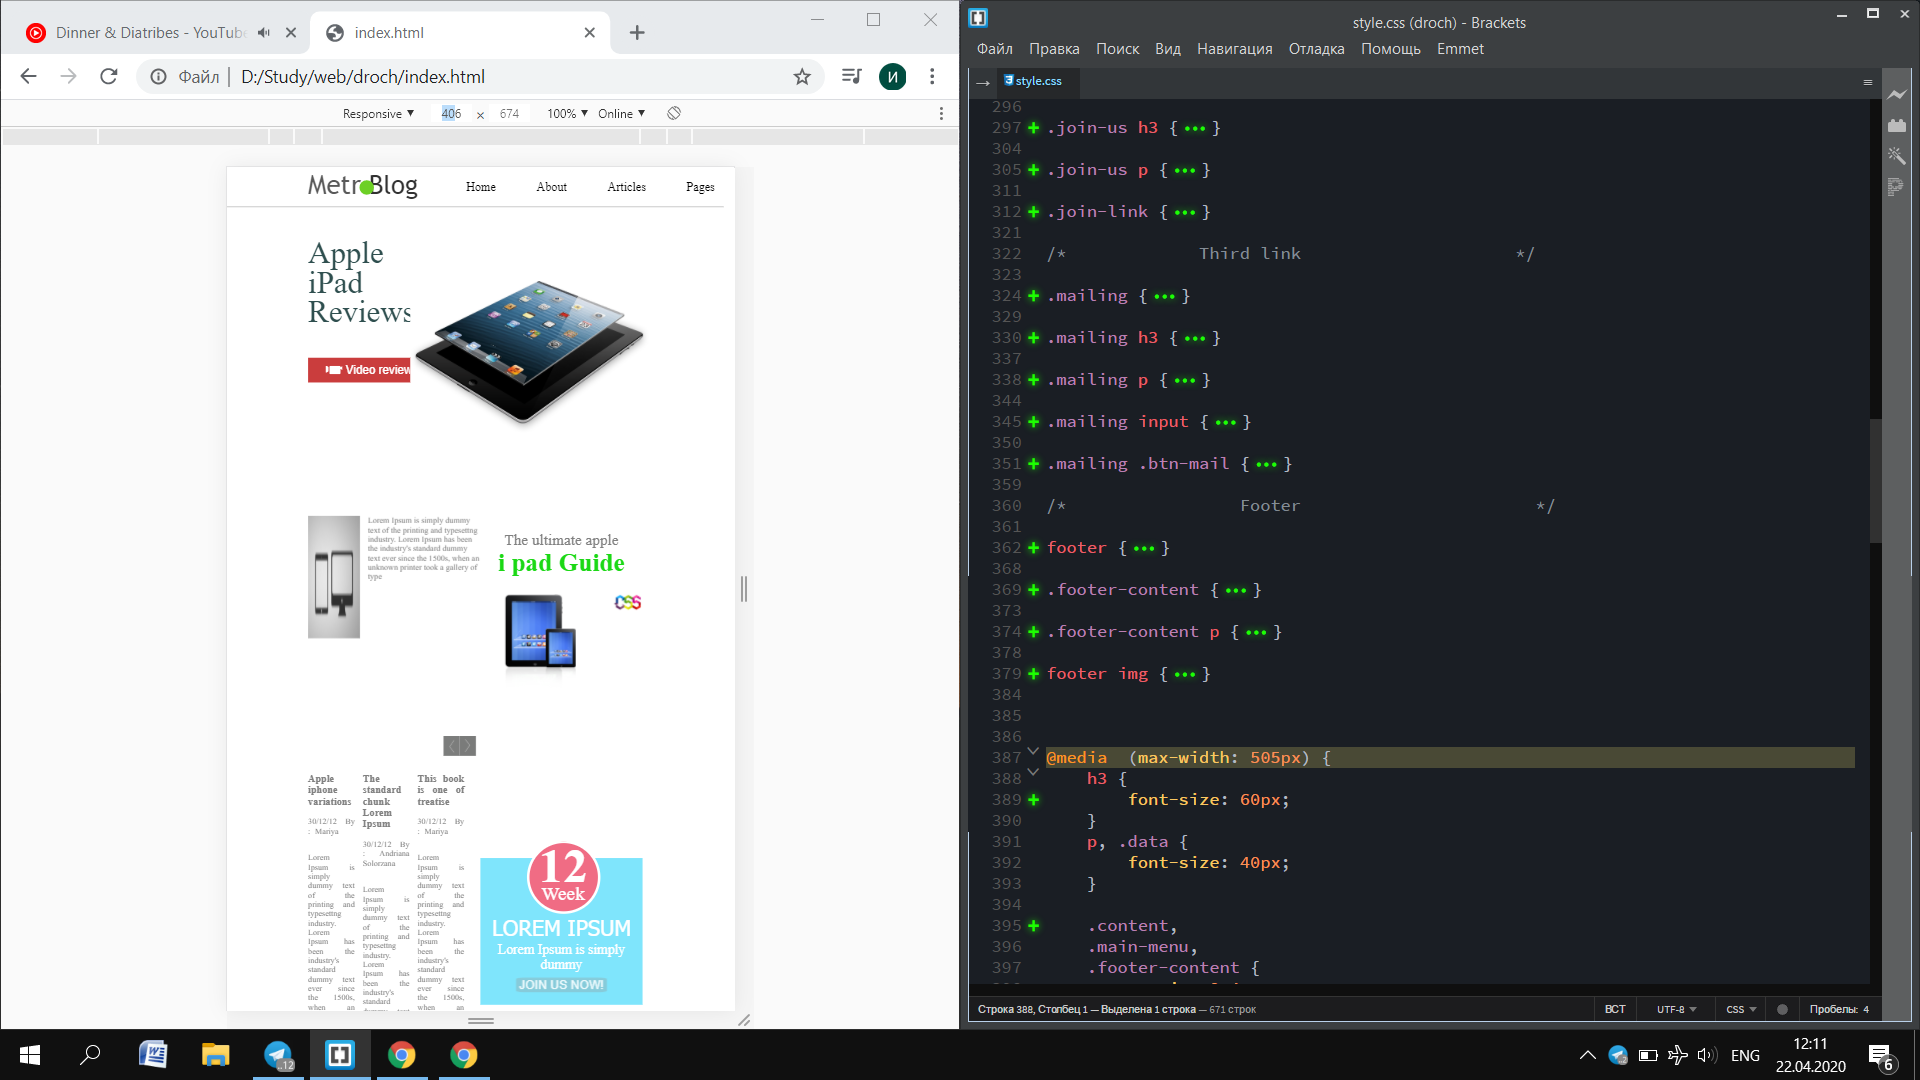
Task: Click the Video review button
Action: pyautogui.click(x=359, y=370)
